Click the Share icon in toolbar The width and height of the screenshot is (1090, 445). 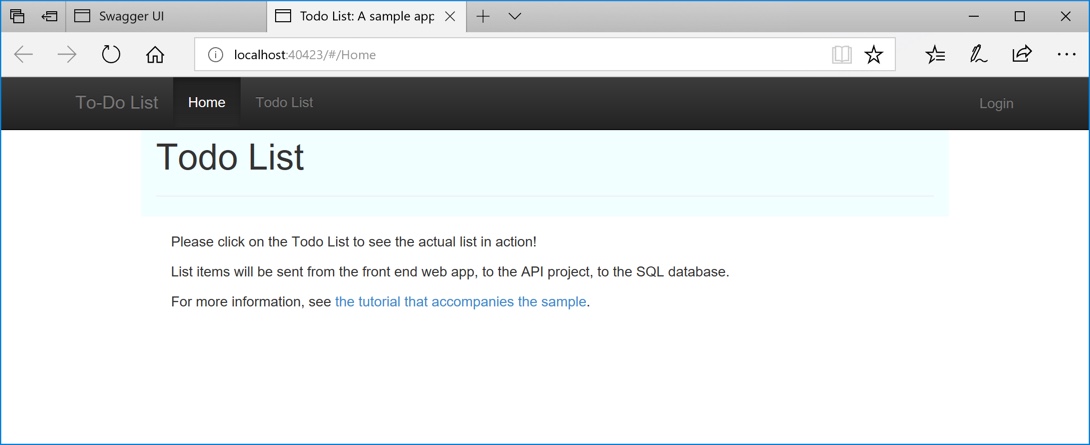pyautogui.click(x=1022, y=55)
